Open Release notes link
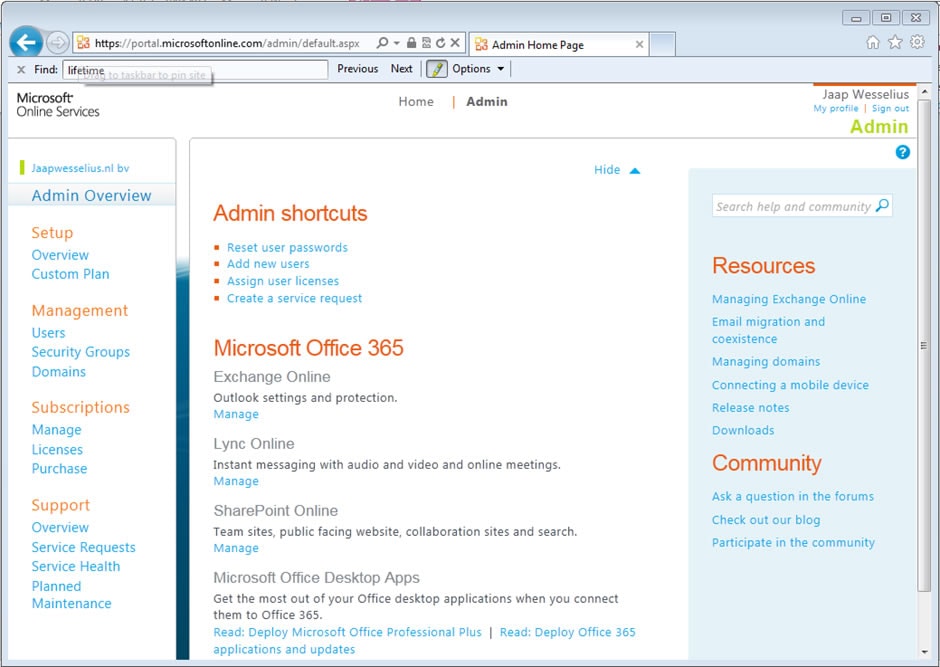Viewport: 940px width, 667px height. tap(751, 408)
